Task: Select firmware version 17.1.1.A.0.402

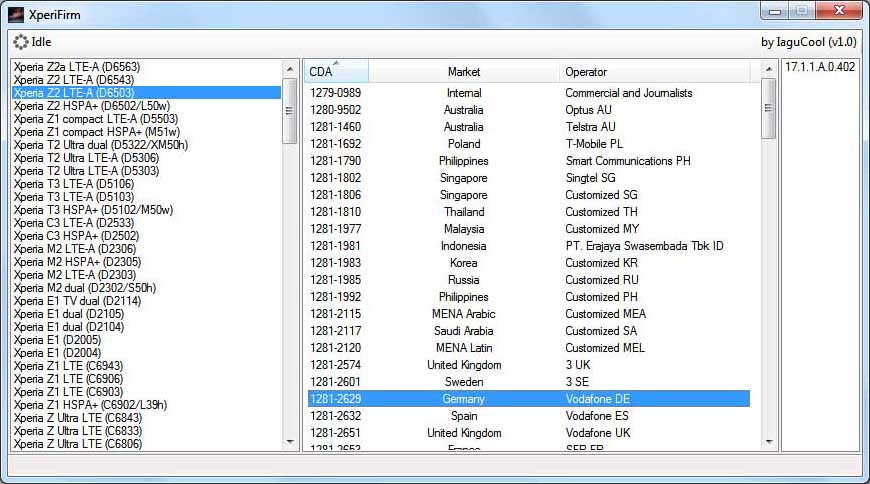Action: pyautogui.click(x=820, y=67)
